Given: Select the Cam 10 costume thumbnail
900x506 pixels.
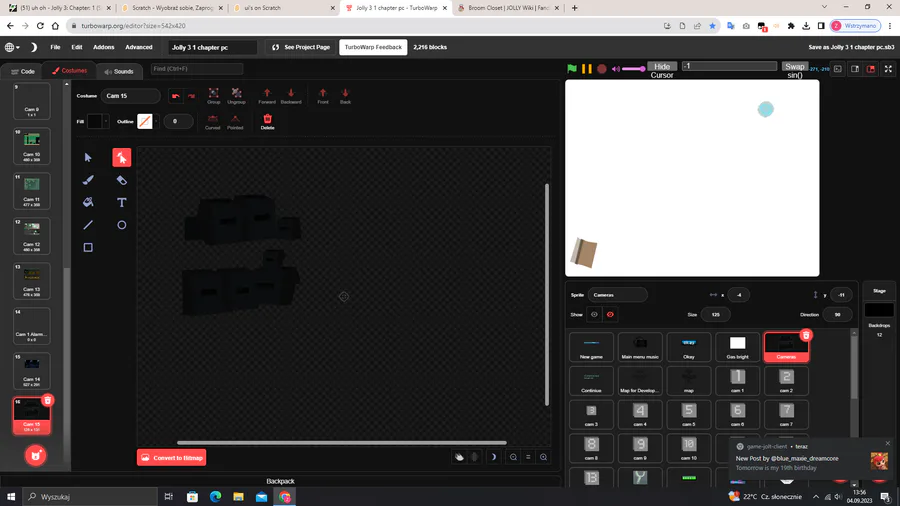Looking at the screenshot, I should click(32, 146).
